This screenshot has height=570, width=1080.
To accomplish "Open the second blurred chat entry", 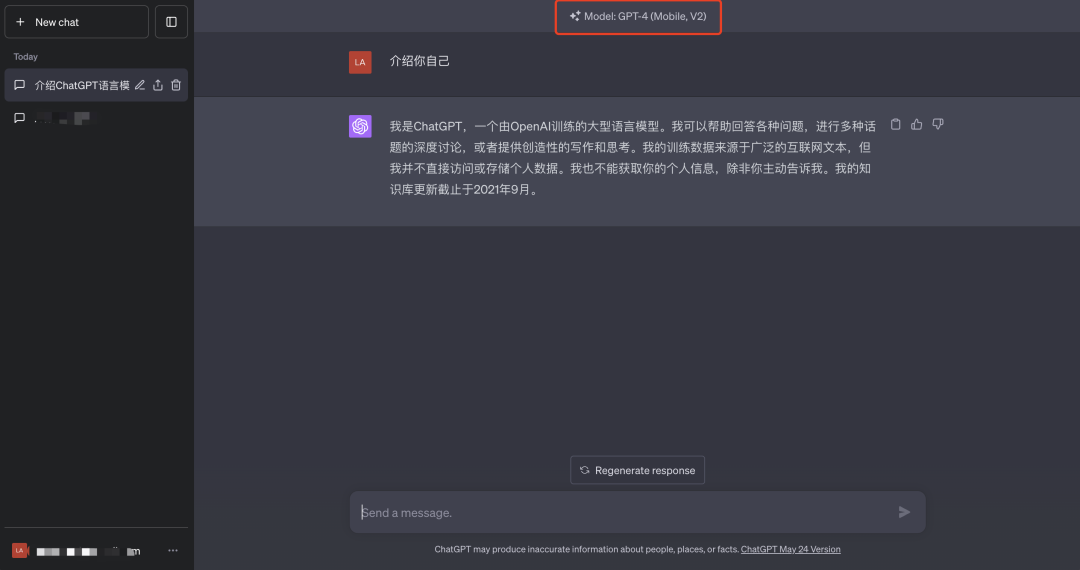I will [96, 118].
